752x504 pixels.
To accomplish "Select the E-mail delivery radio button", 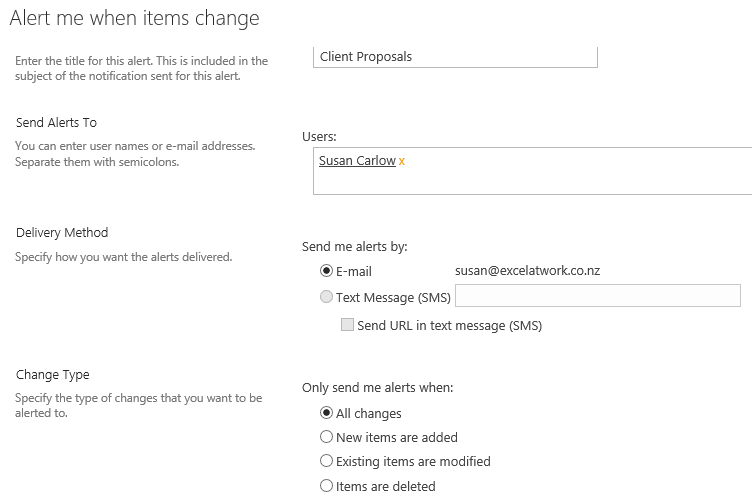I will (326, 271).
